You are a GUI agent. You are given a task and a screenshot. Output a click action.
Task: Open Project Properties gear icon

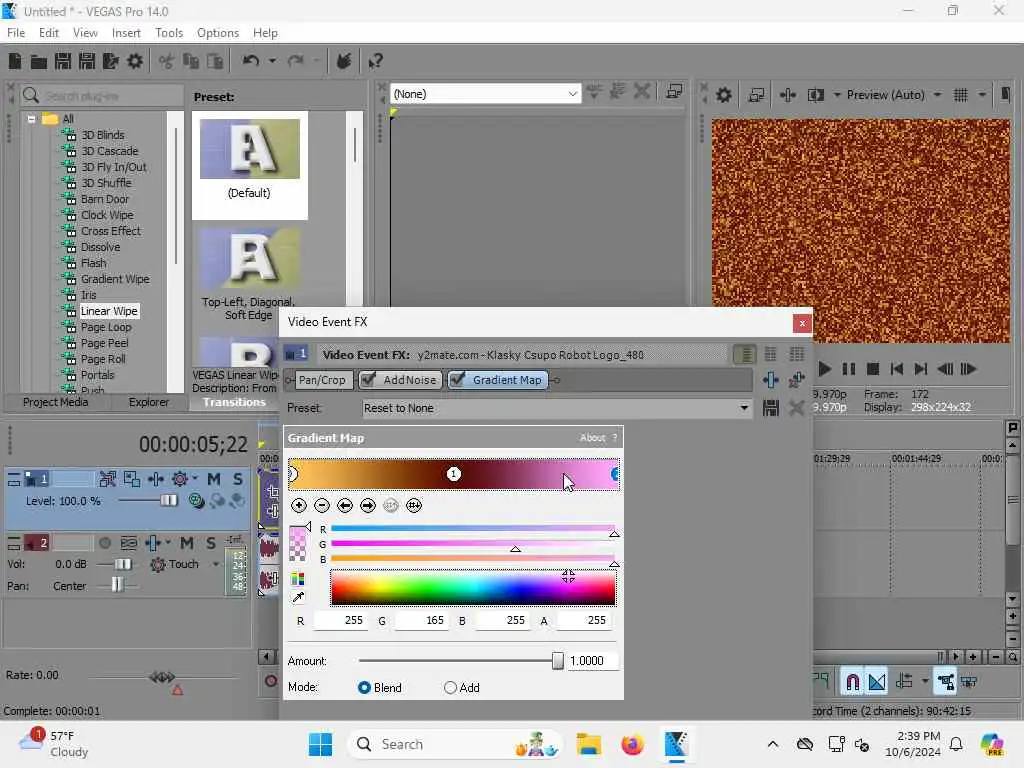click(x=135, y=61)
